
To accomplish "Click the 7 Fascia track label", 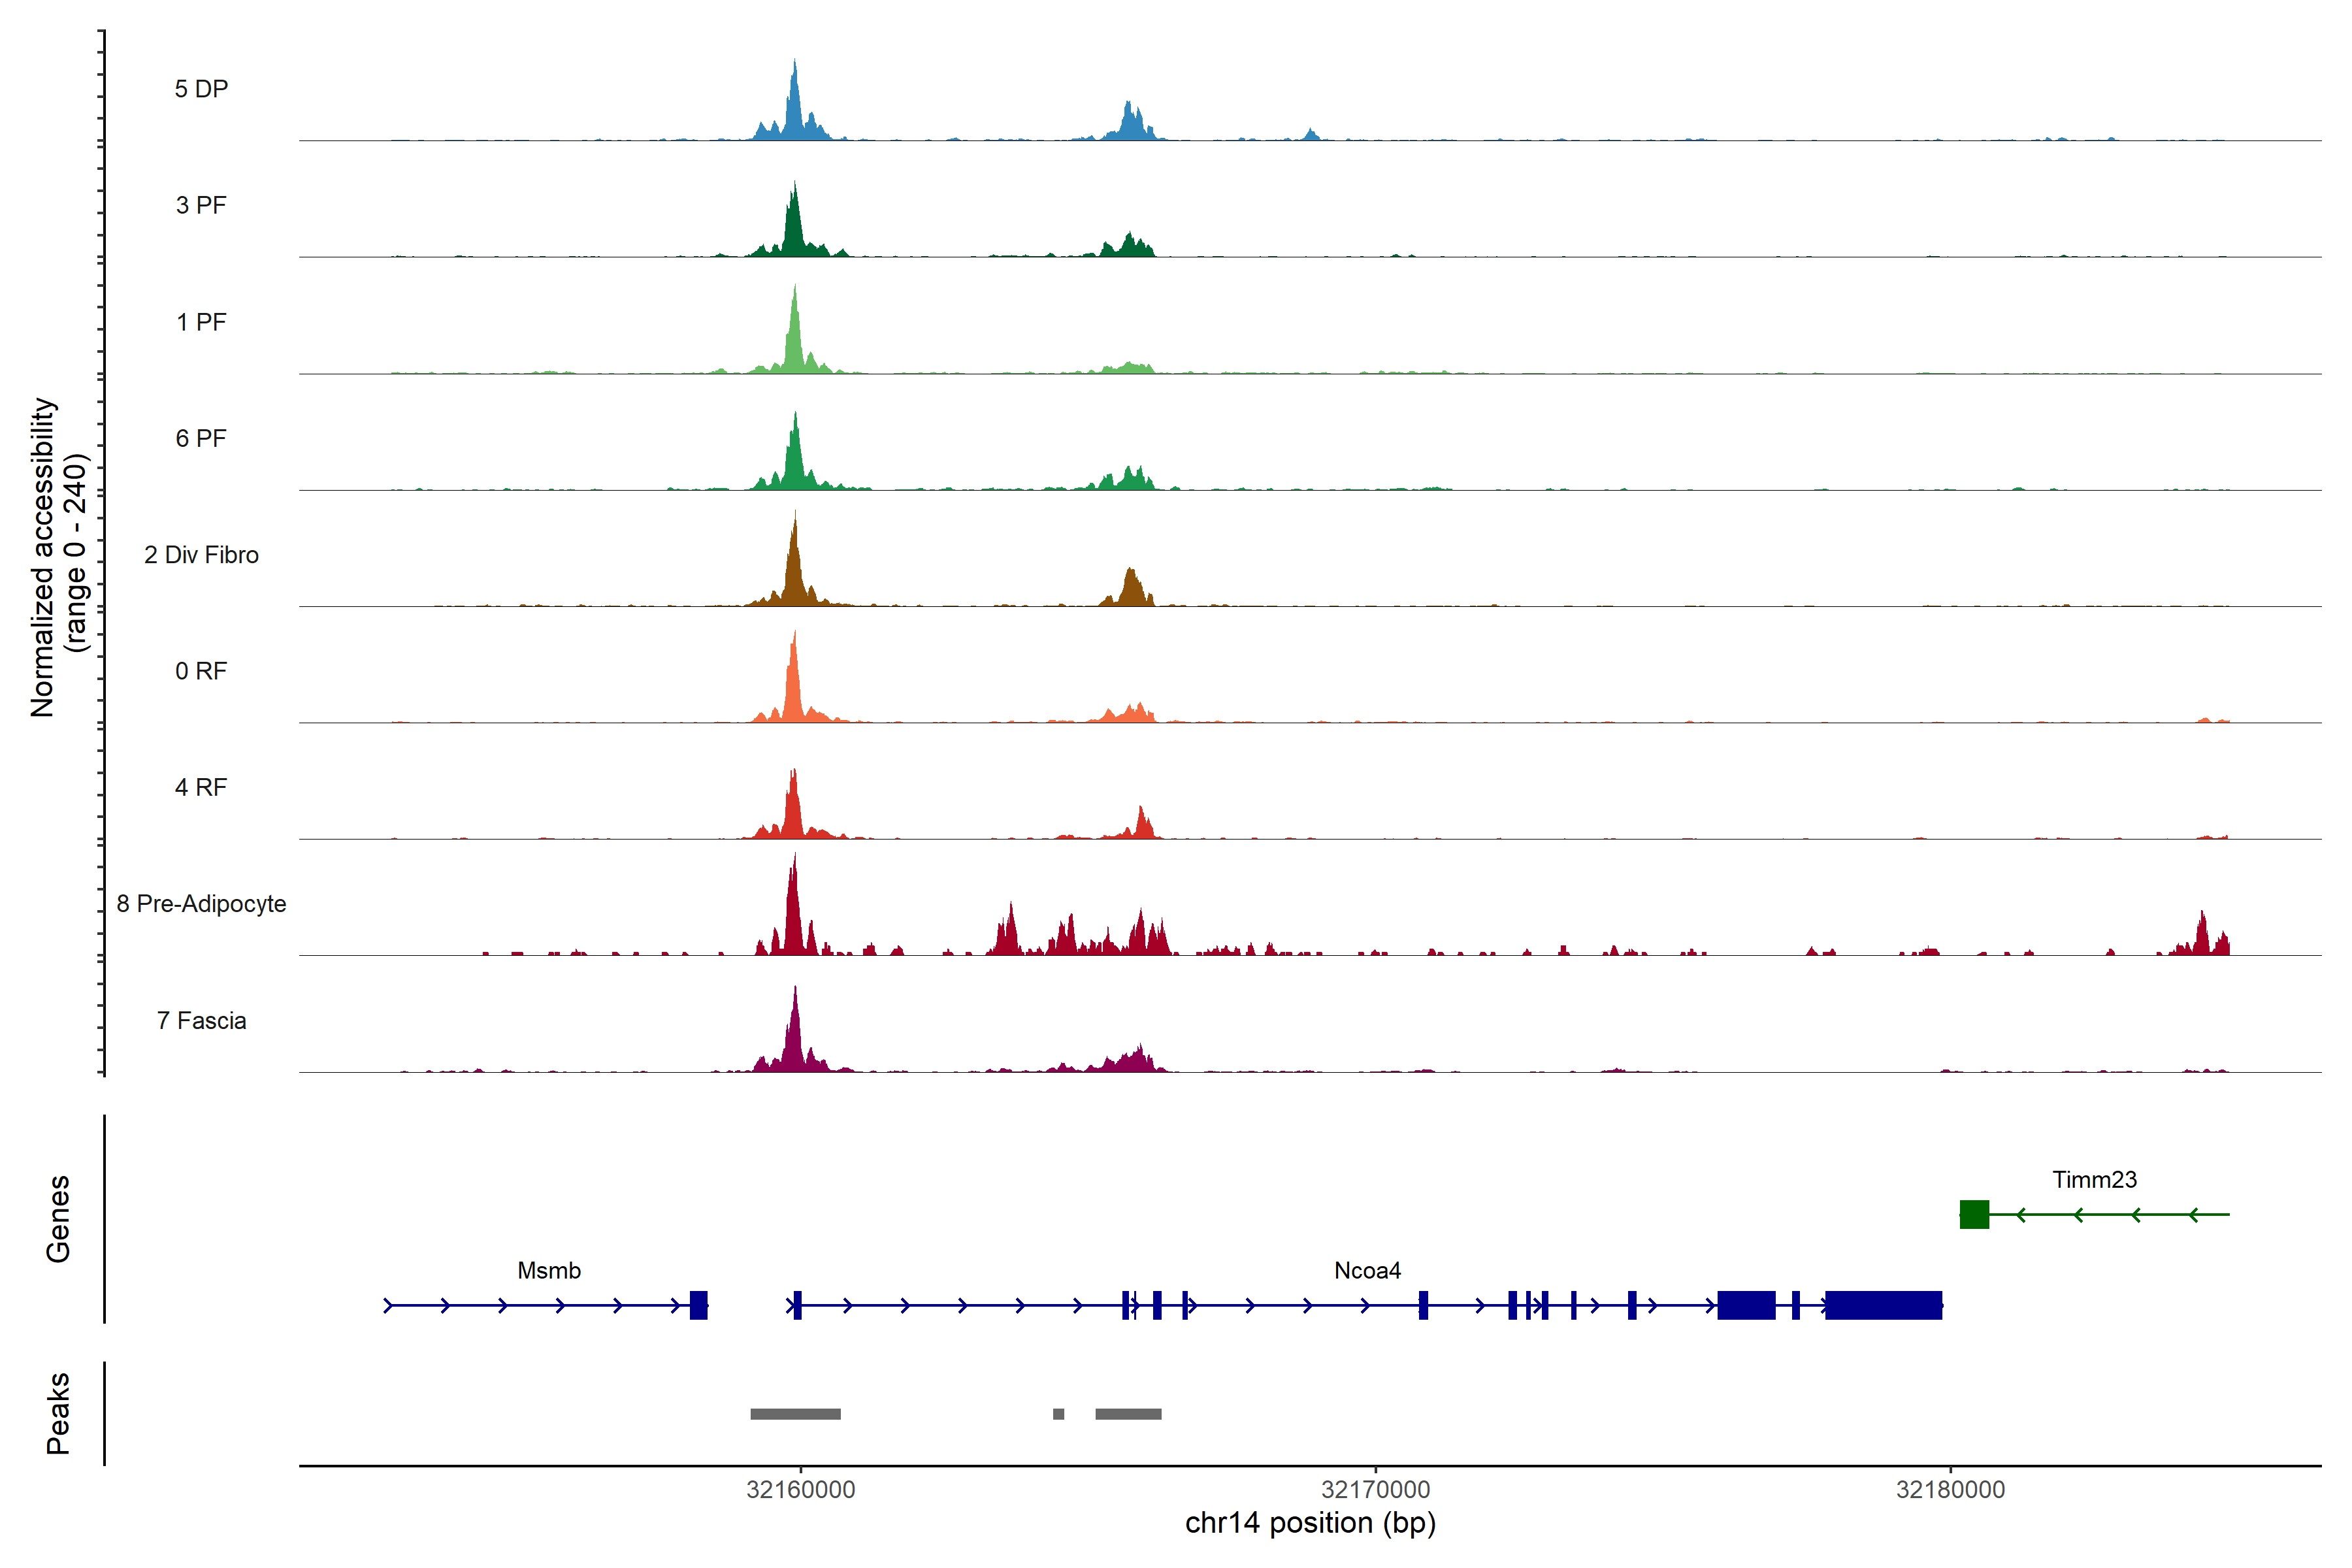I will click(201, 1021).
